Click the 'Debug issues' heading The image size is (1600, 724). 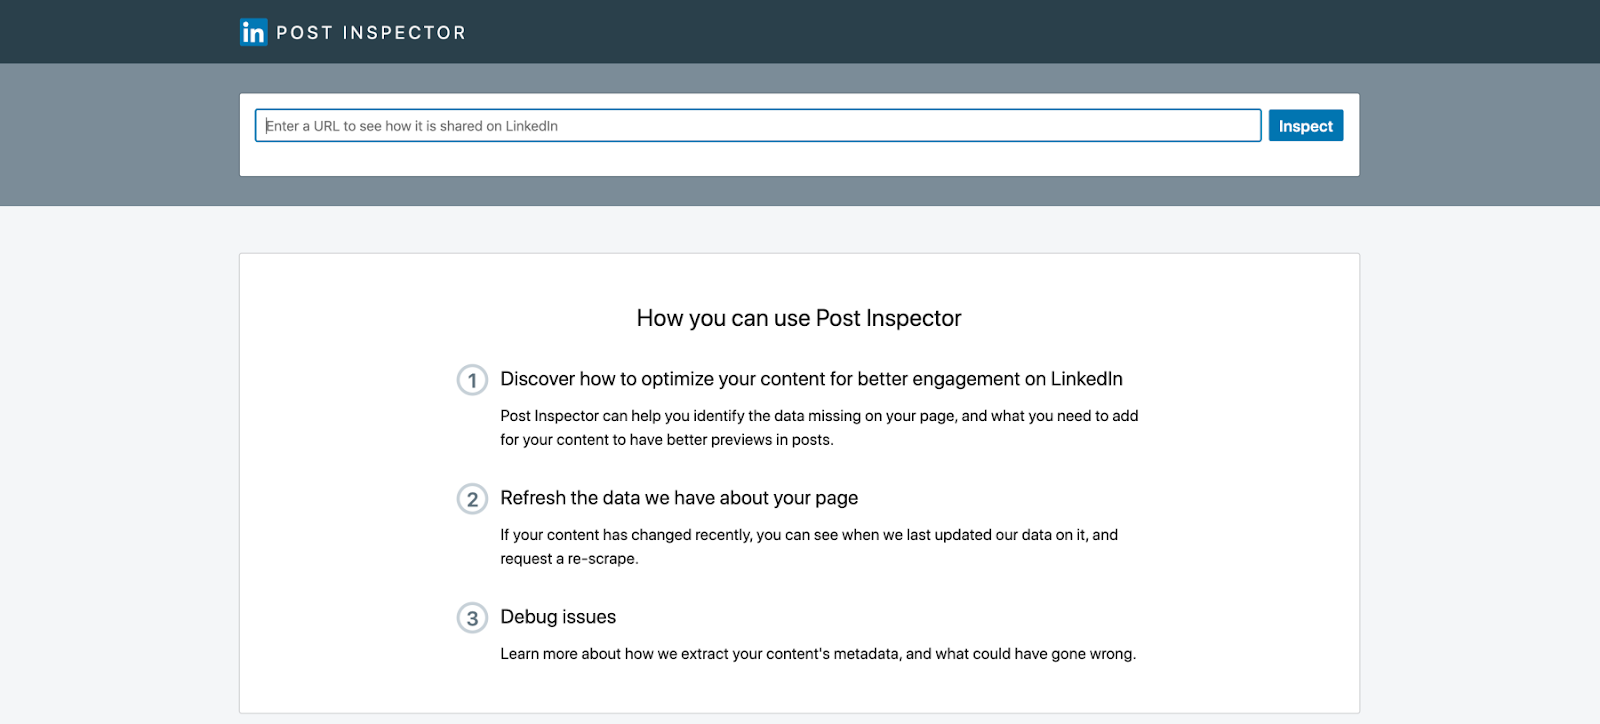click(x=558, y=617)
